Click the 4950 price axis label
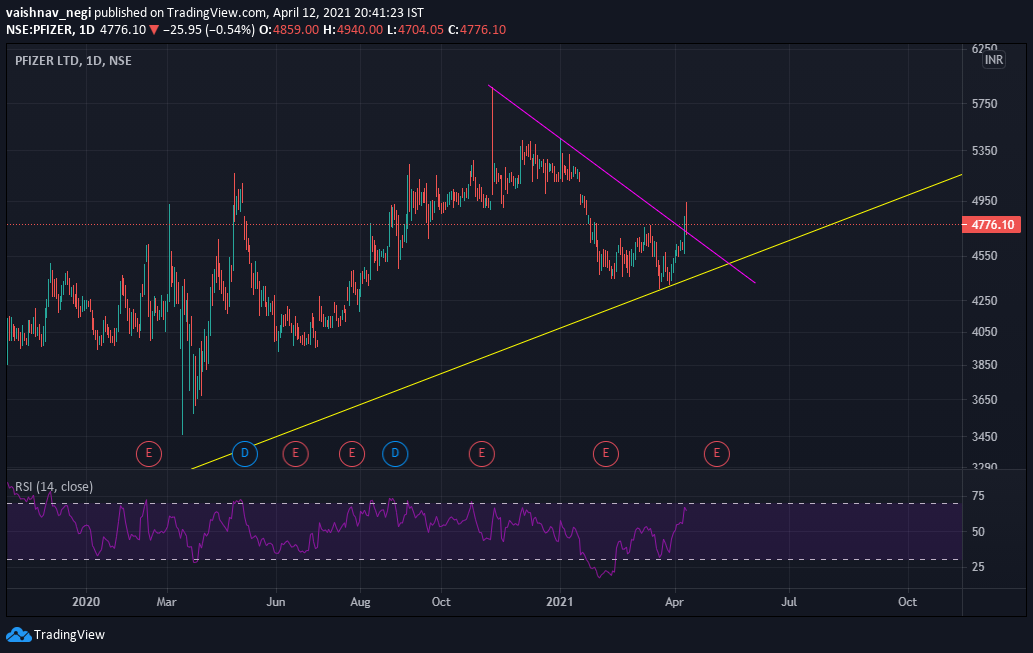 (984, 200)
